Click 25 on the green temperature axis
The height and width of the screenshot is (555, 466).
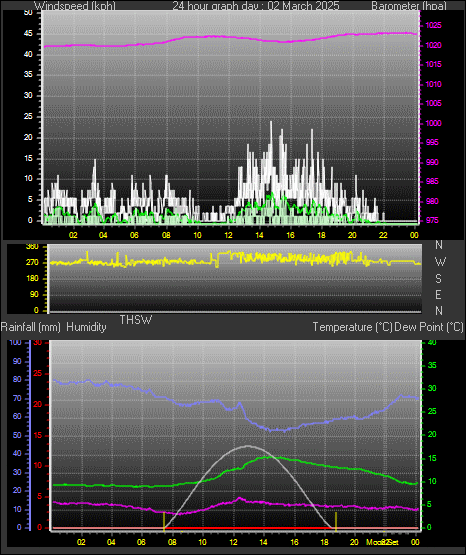pyautogui.click(x=432, y=412)
